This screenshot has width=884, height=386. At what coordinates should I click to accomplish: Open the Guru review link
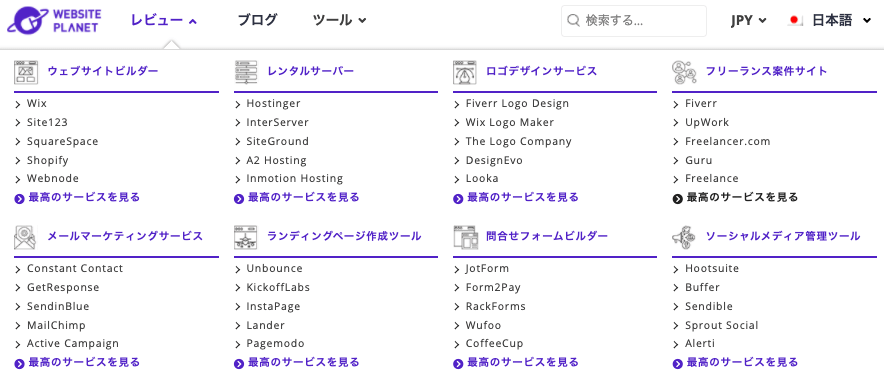pos(699,160)
